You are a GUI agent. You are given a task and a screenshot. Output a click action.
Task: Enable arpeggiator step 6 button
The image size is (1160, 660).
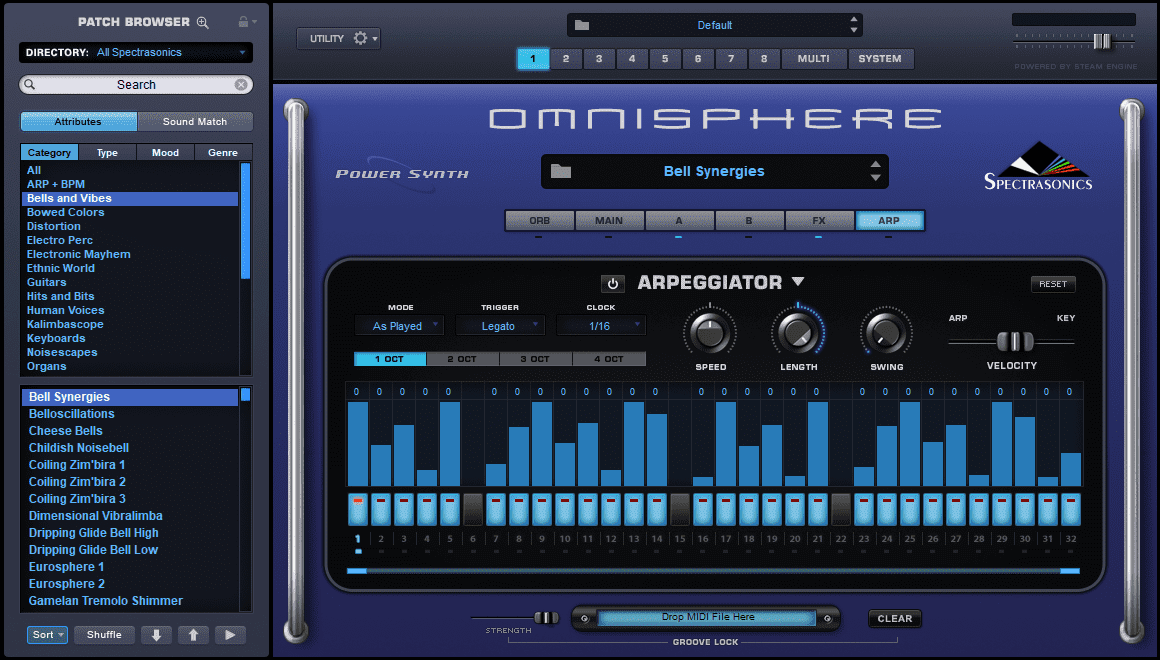(x=473, y=510)
